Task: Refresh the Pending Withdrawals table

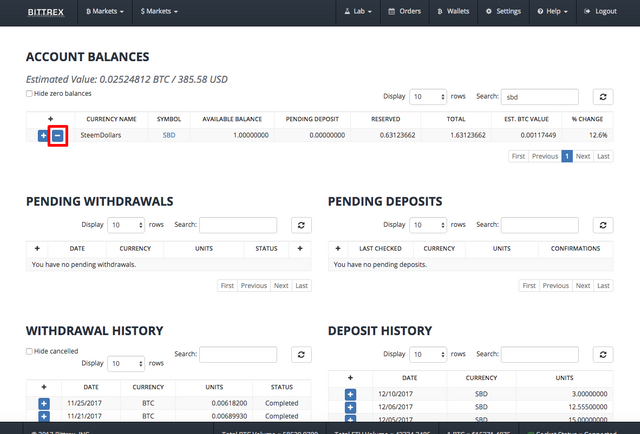Action: click(x=301, y=225)
